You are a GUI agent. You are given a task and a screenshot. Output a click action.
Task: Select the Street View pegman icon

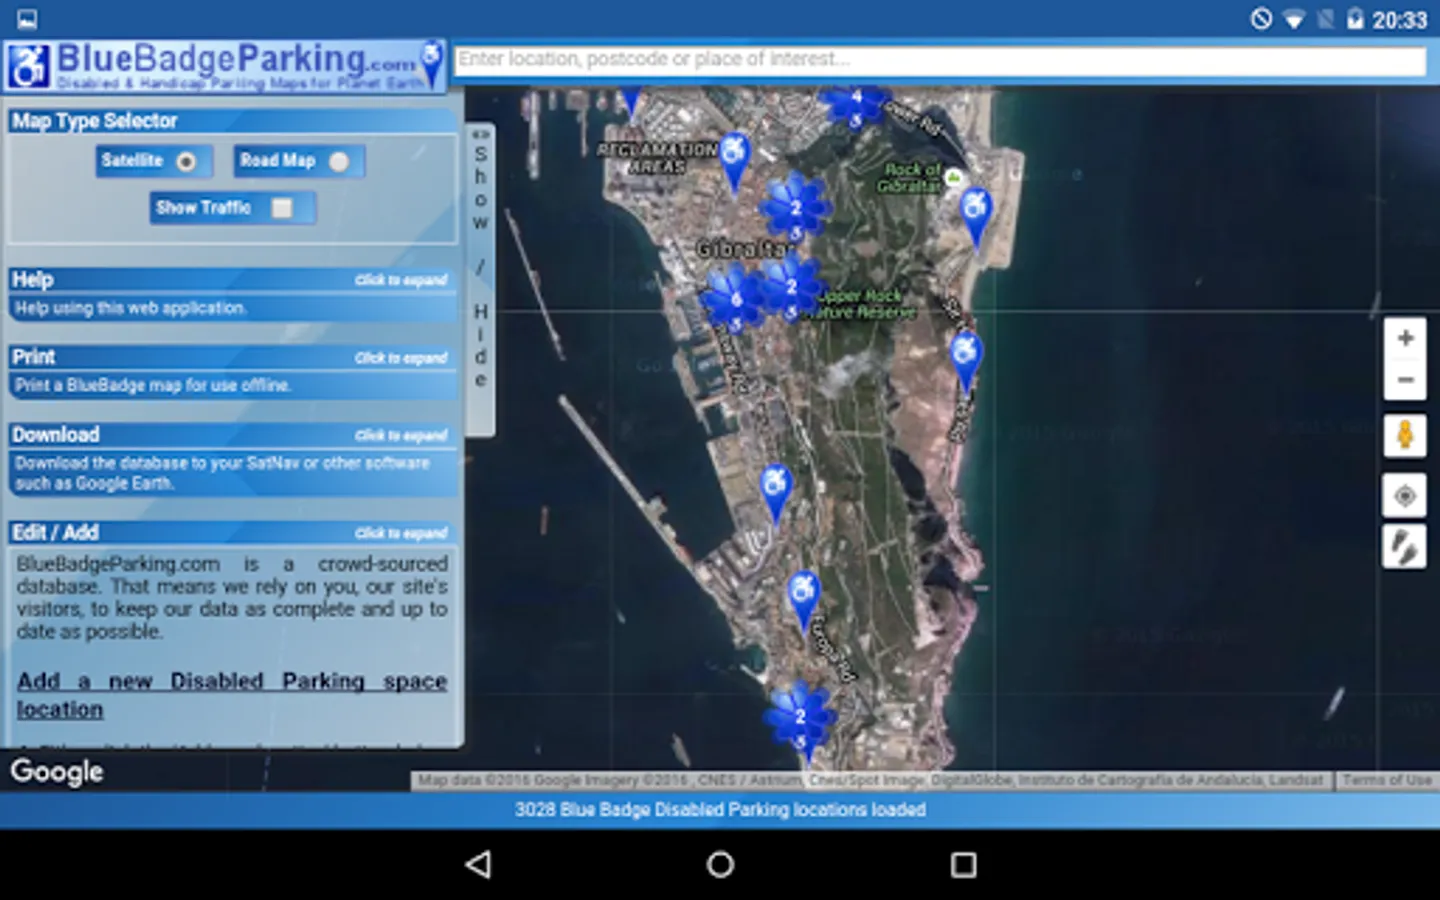(1404, 436)
